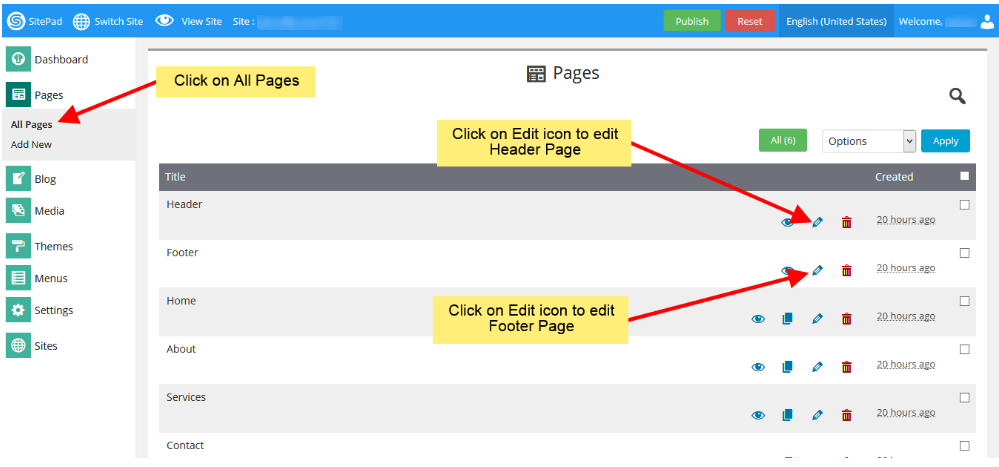This screenshot has width=999, height=467.
Task: Open the English (United States) language selector
Action: click(x=836, y=21)
